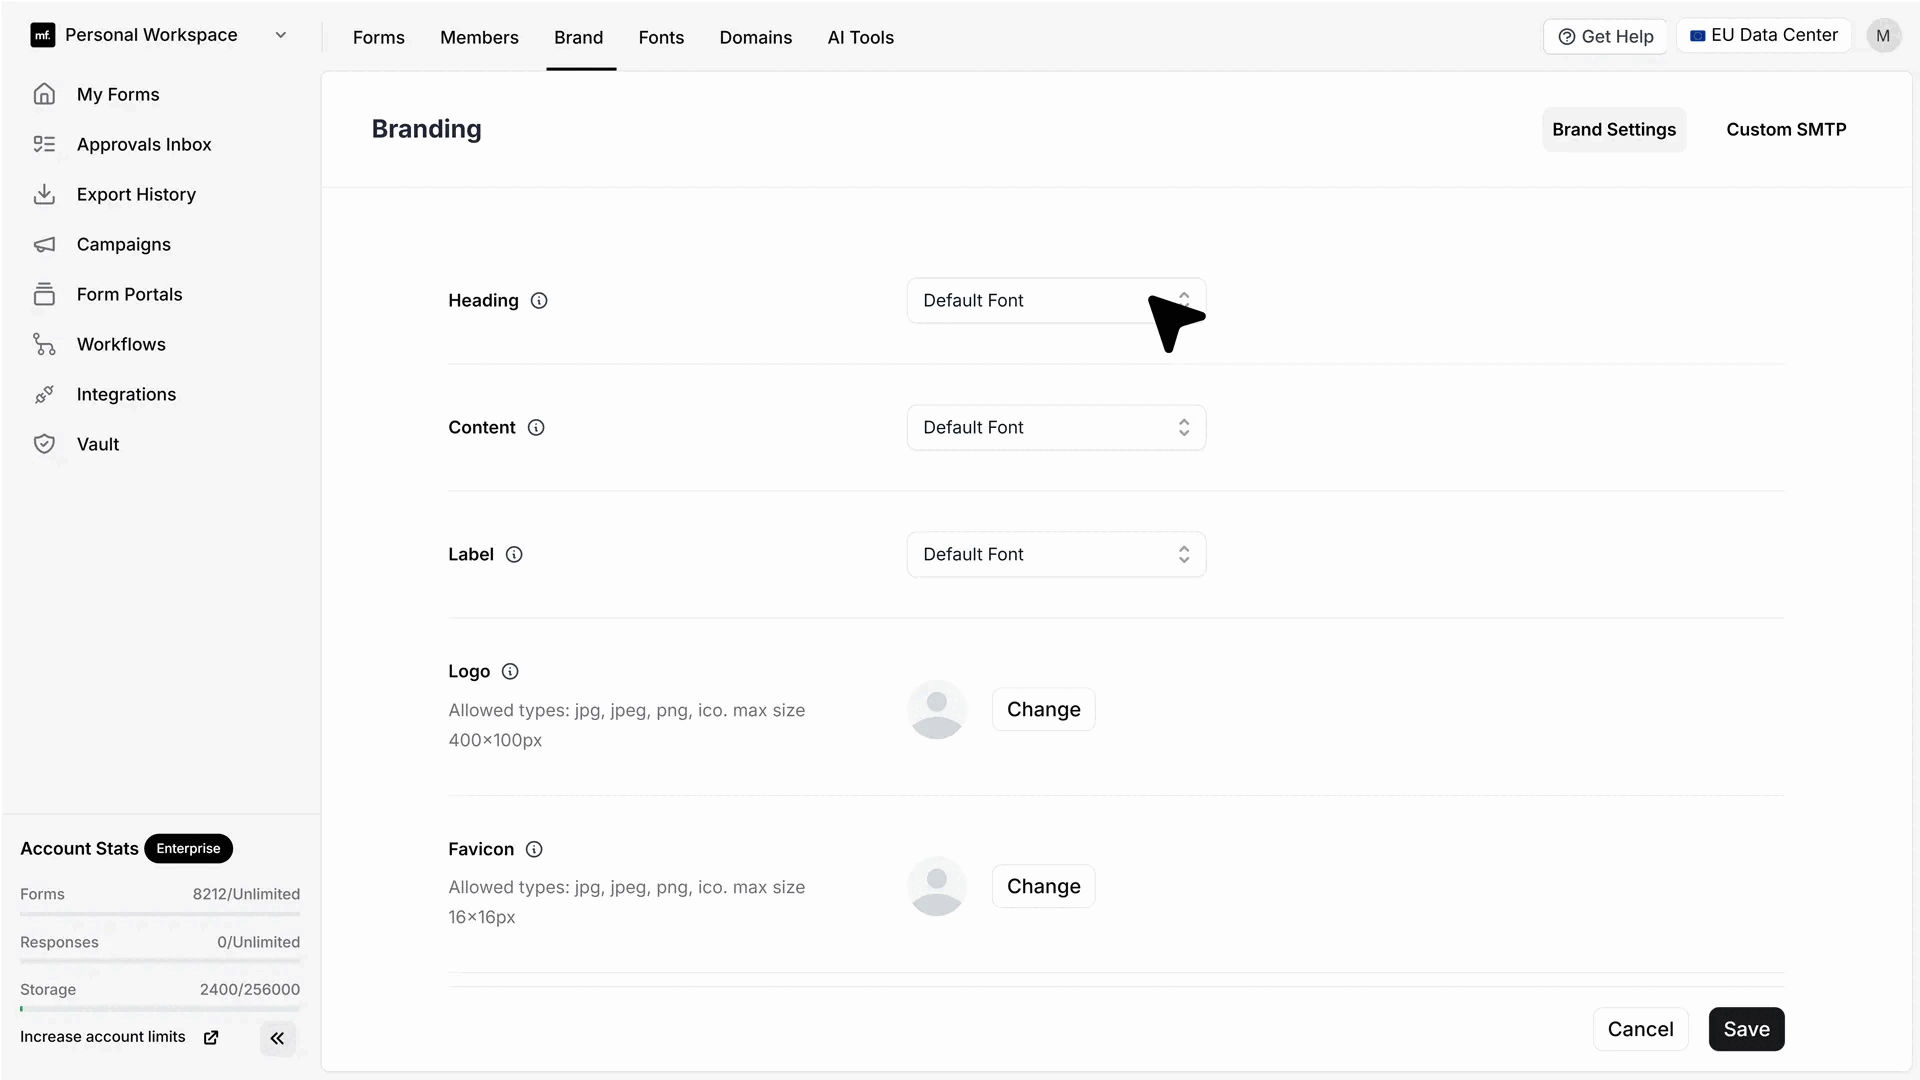1920x1080 pixels.
Task: Open Integrations in sidebar
Action: pos(126,394)
